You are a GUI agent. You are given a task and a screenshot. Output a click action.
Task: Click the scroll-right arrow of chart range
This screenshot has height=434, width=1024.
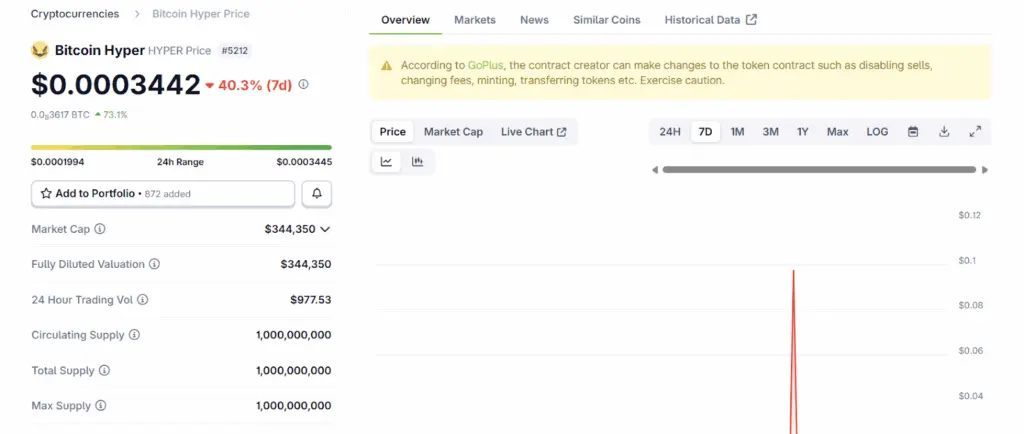click(x=985, y=170)
